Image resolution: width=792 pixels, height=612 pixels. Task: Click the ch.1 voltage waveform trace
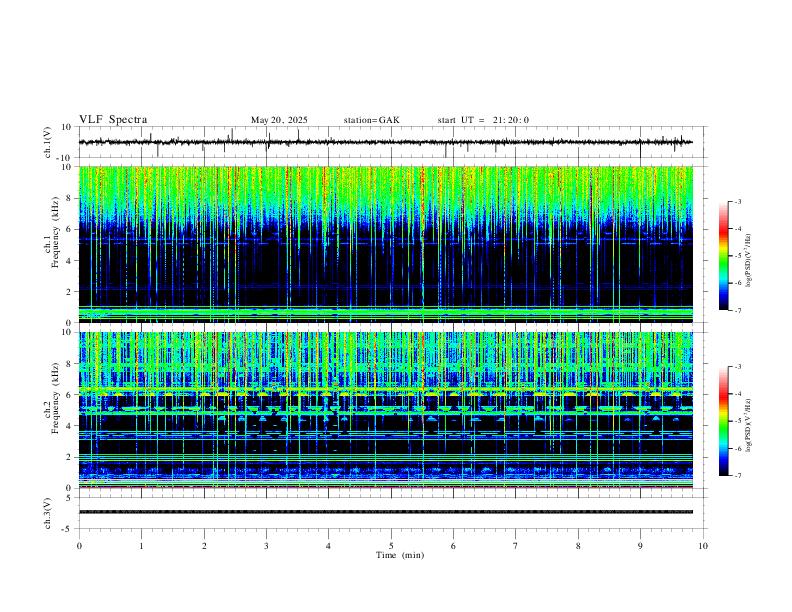click(386, 142)
